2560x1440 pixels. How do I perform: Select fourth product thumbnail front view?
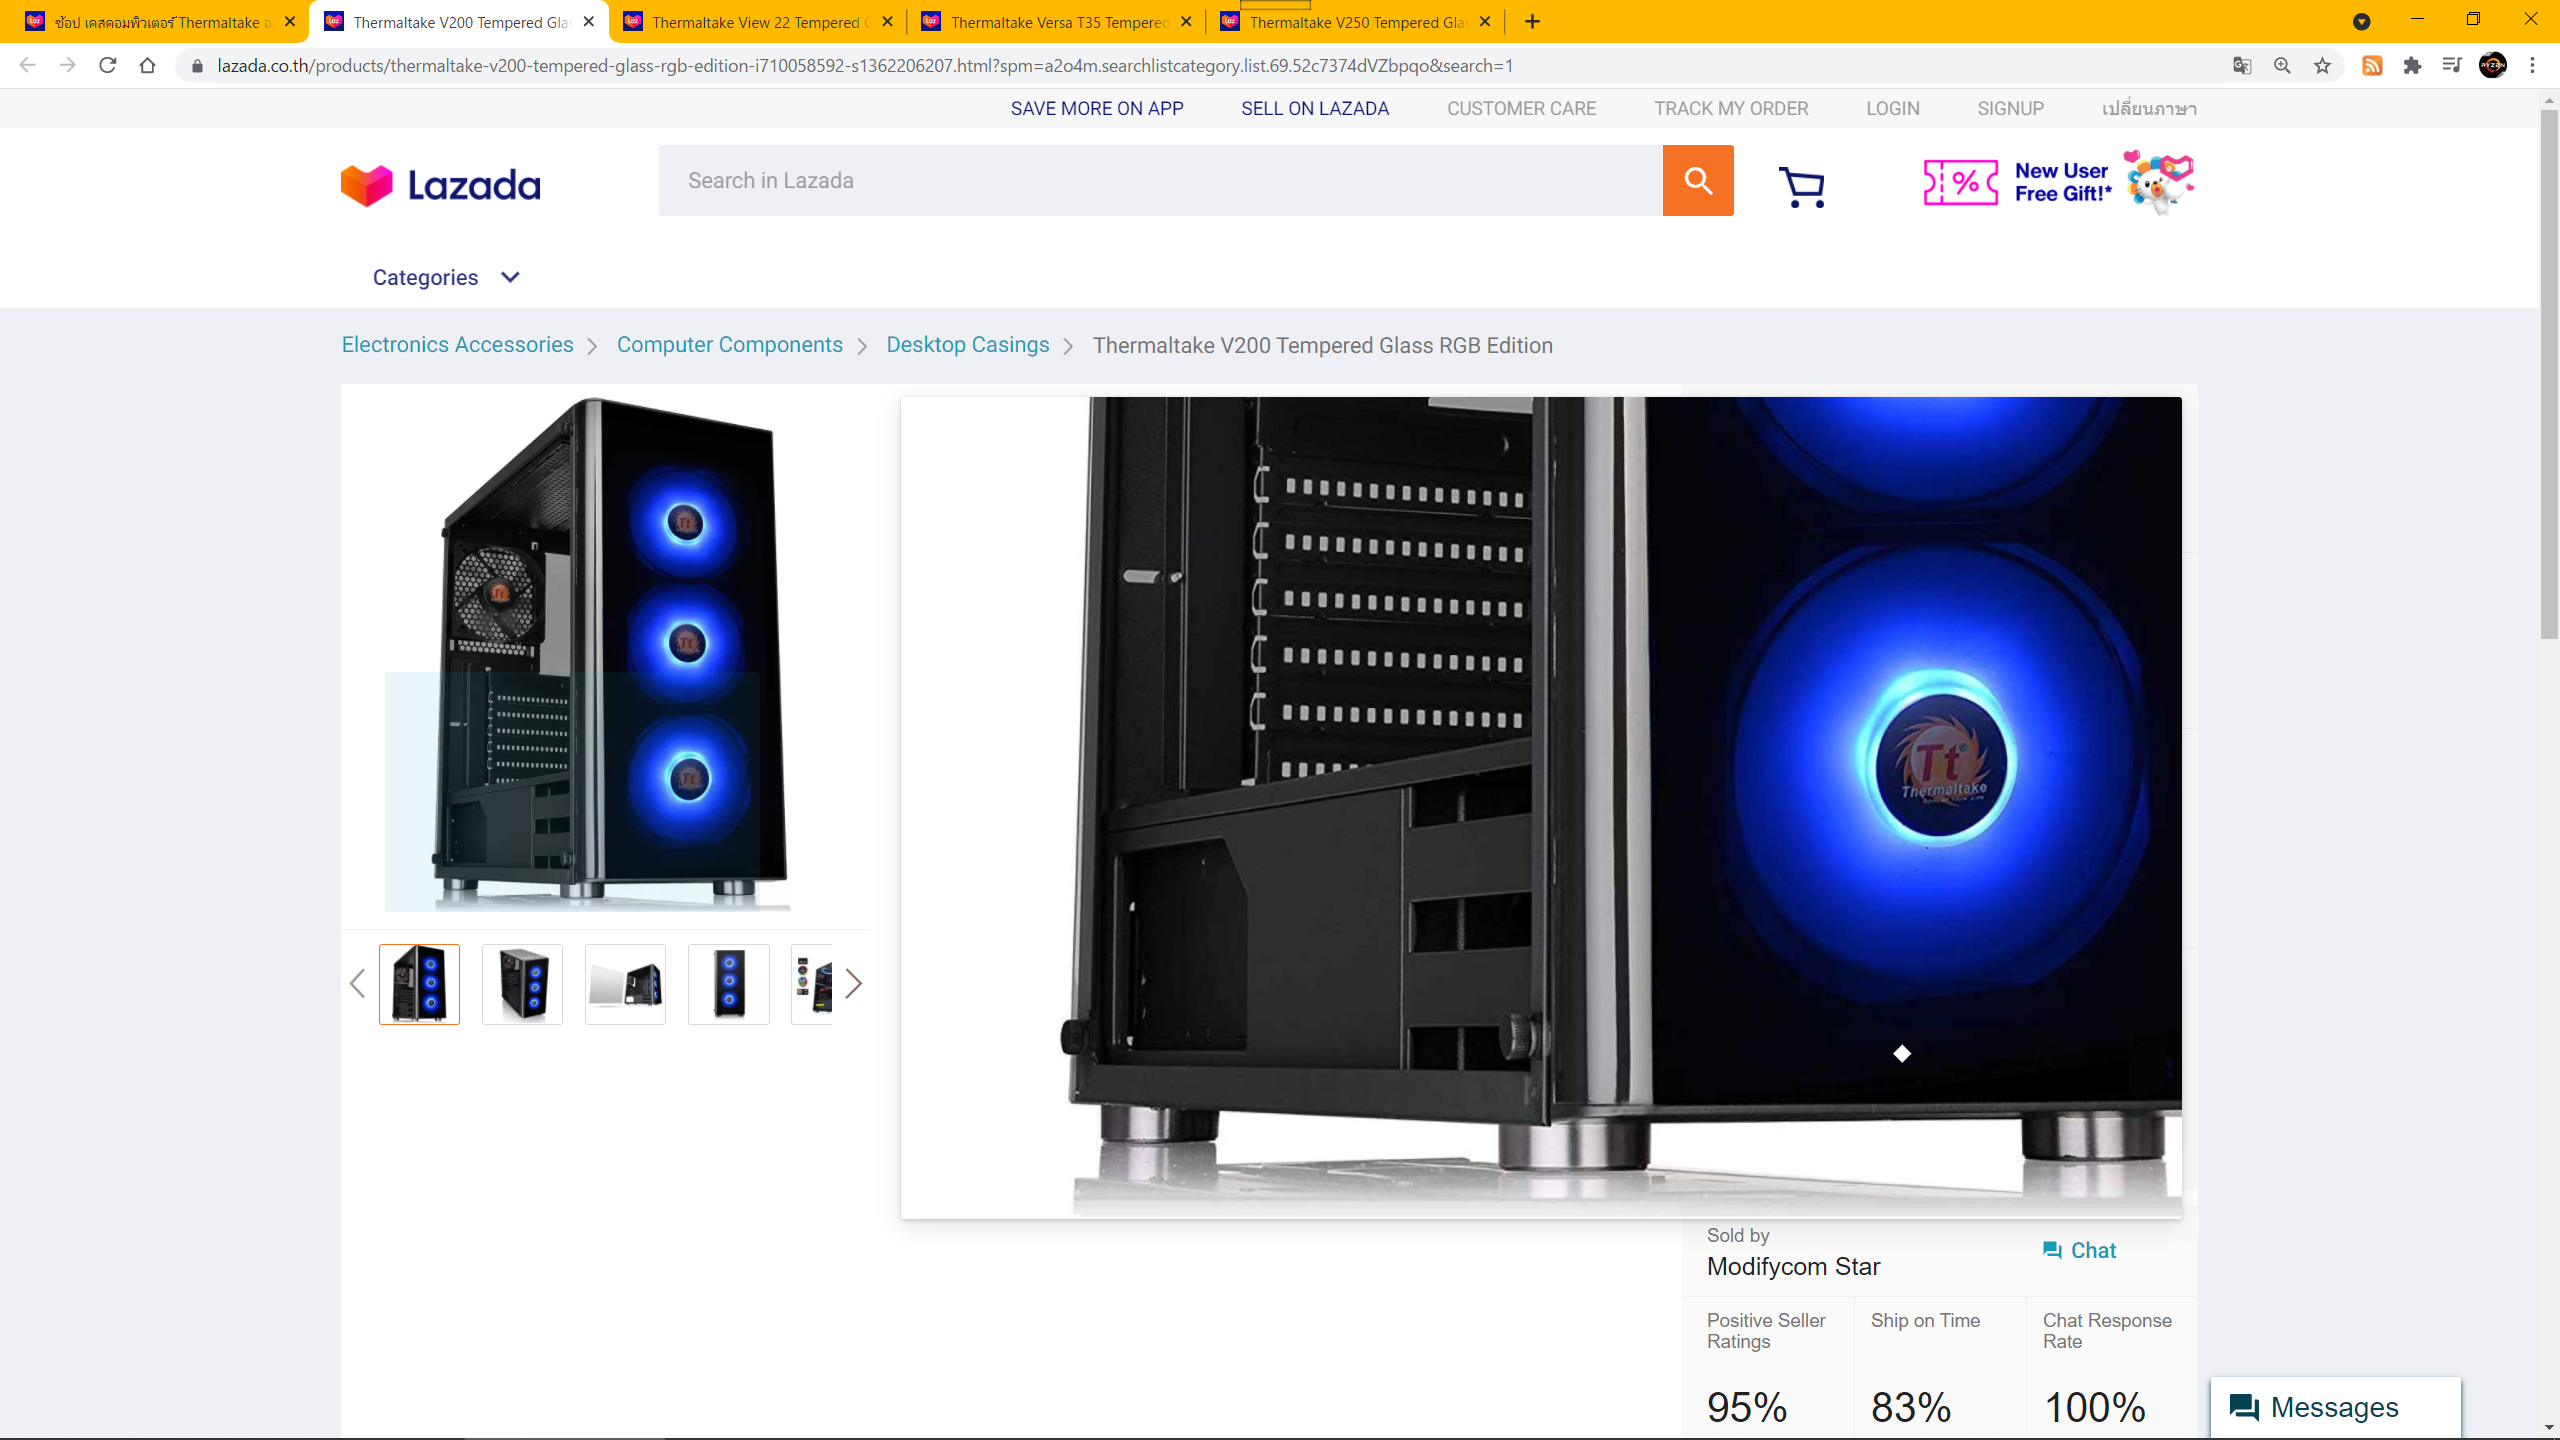(729, 984)
